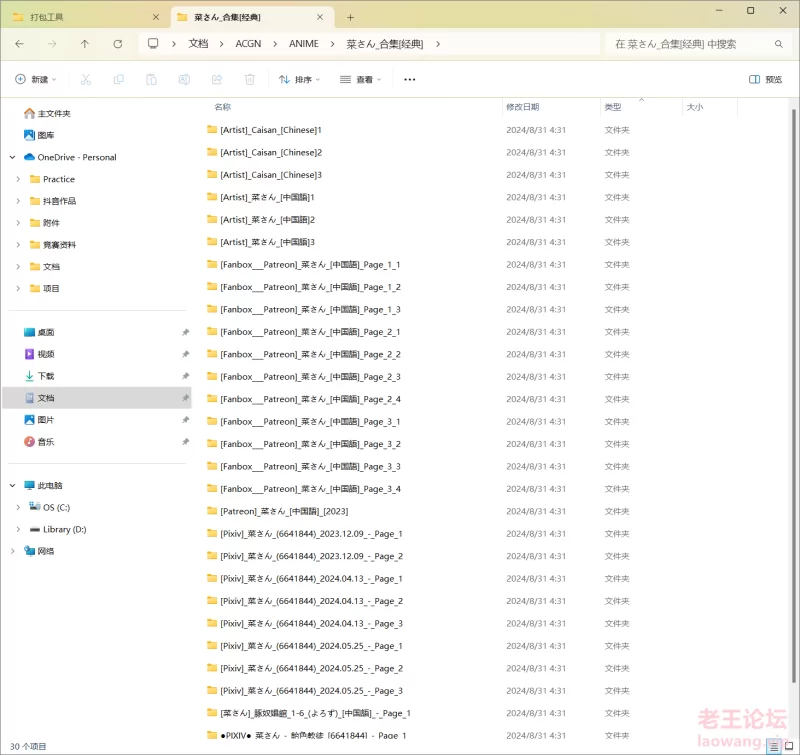
Task: Select Pixiv folder 2023.12.09 Page_1
Action: pyautogui.click(x=305, y=534)
